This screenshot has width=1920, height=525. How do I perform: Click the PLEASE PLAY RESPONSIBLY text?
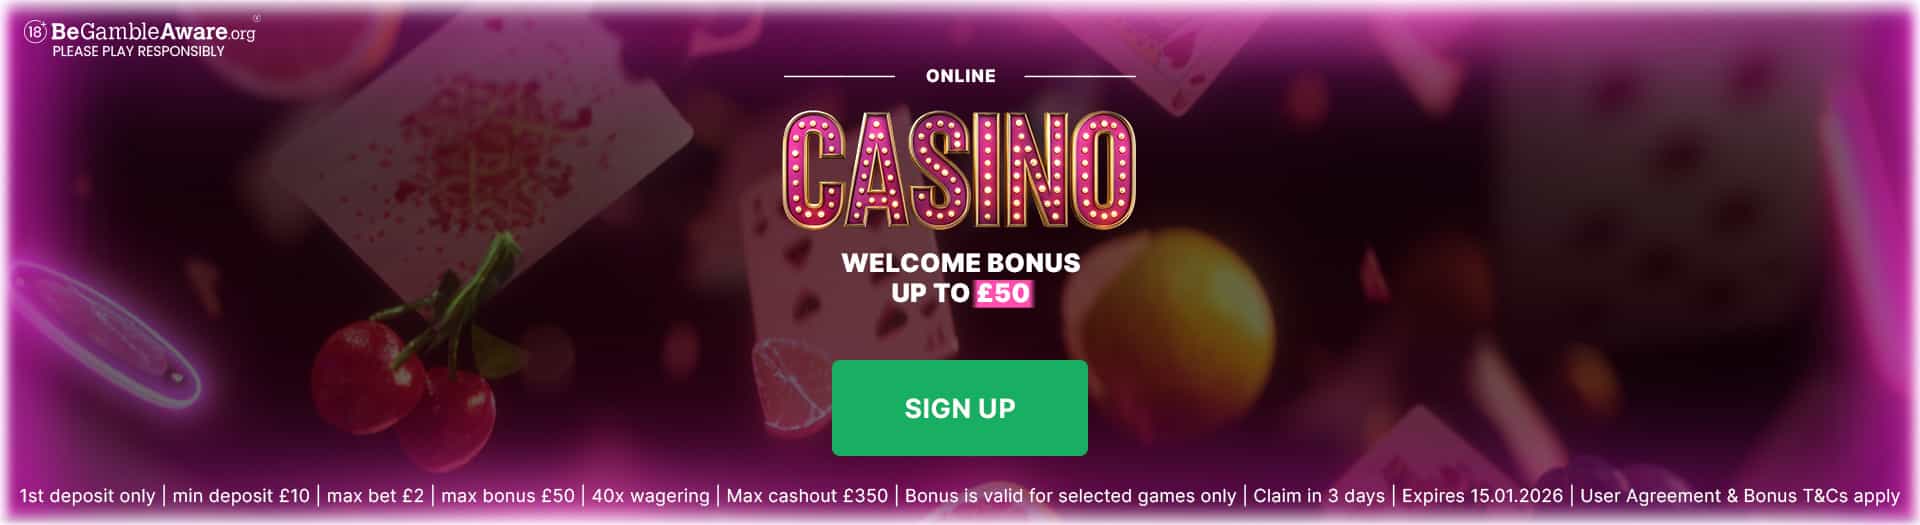point(138,51)
